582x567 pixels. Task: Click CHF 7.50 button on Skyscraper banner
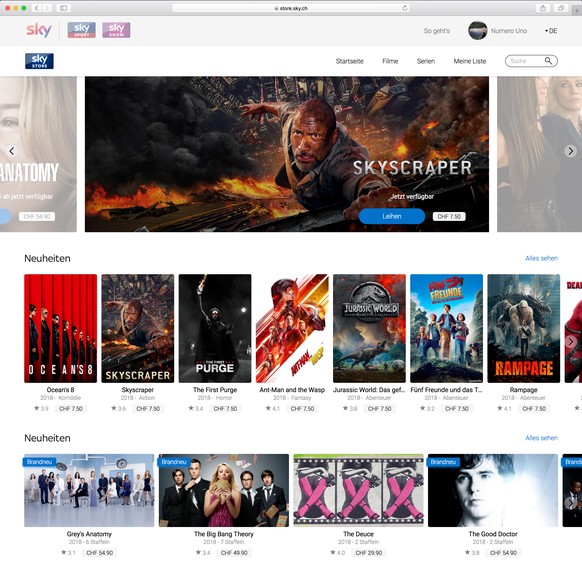coord(449,216)
